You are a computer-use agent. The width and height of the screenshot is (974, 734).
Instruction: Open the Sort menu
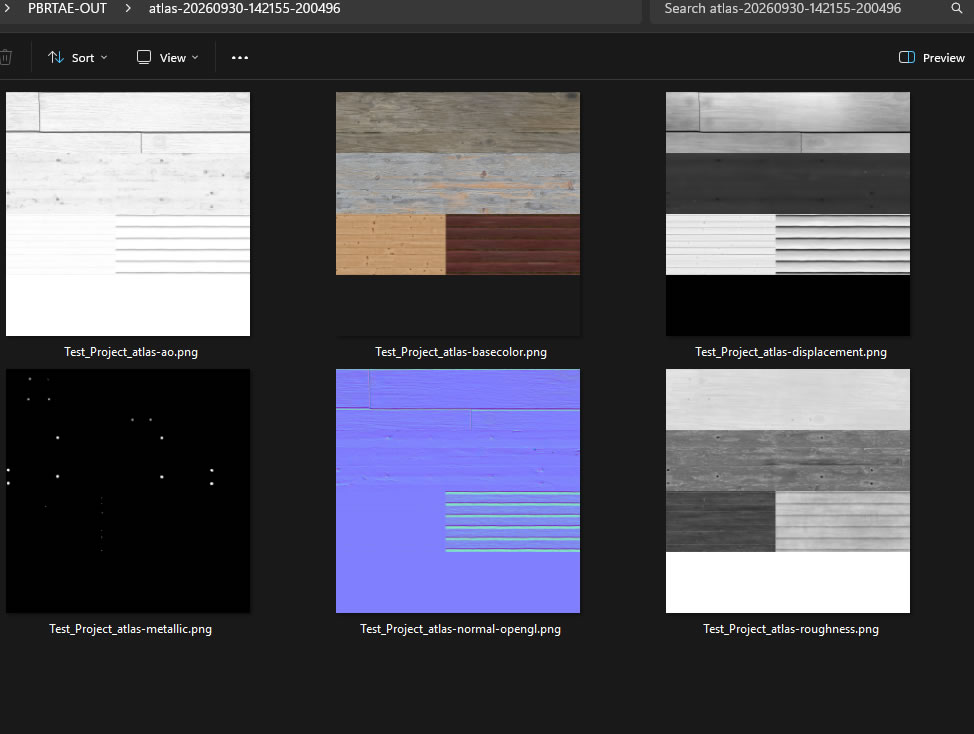[78, 58]
